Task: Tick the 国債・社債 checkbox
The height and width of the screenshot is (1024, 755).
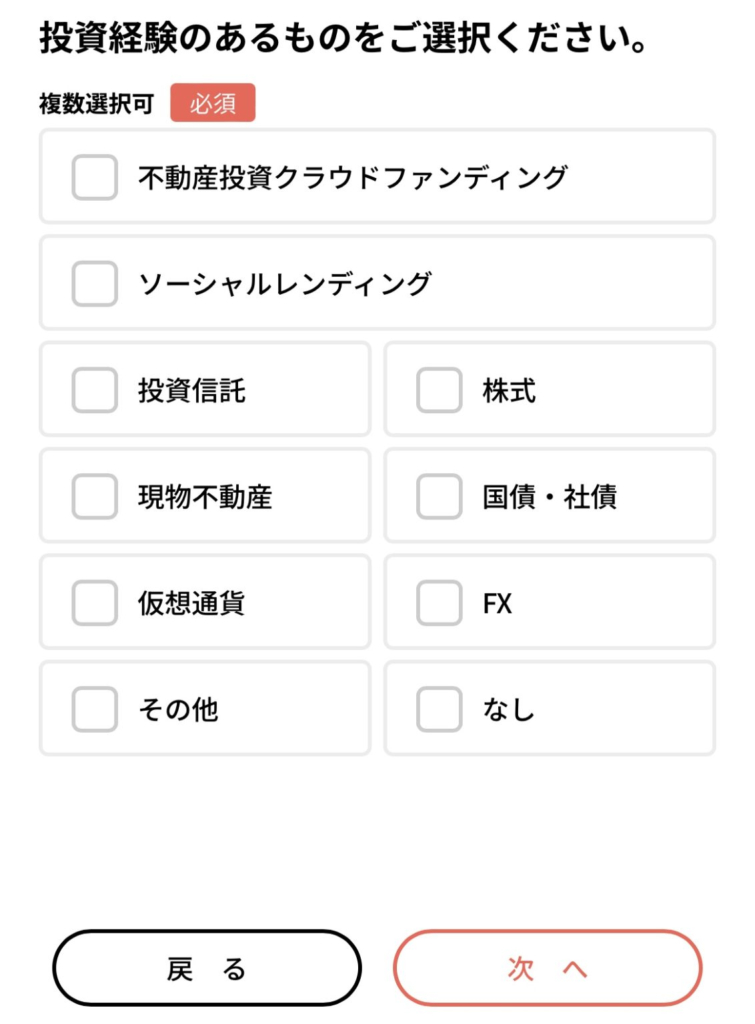Action: [439, 496]
